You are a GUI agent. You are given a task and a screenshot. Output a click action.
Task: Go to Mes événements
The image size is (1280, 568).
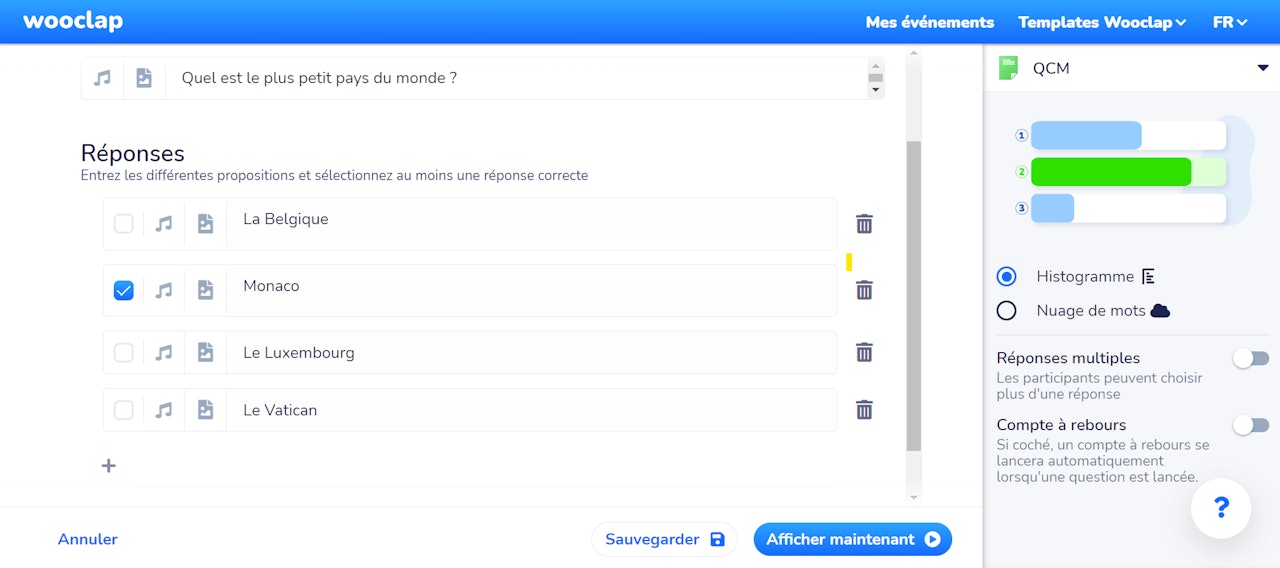click(x=930, y=22)
